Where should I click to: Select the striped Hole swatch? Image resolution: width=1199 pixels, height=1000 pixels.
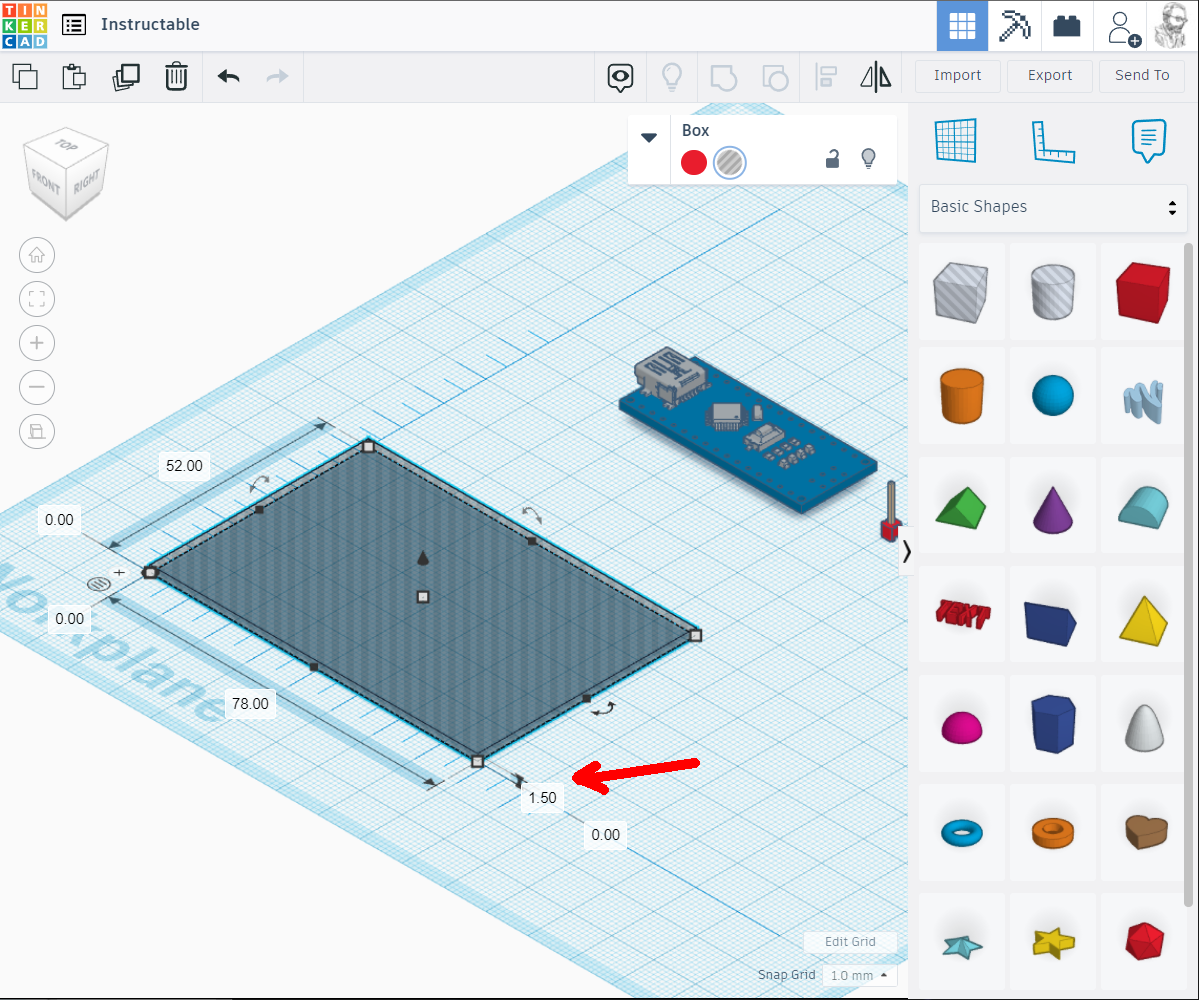pyautogui.click(x=729, y=163)
